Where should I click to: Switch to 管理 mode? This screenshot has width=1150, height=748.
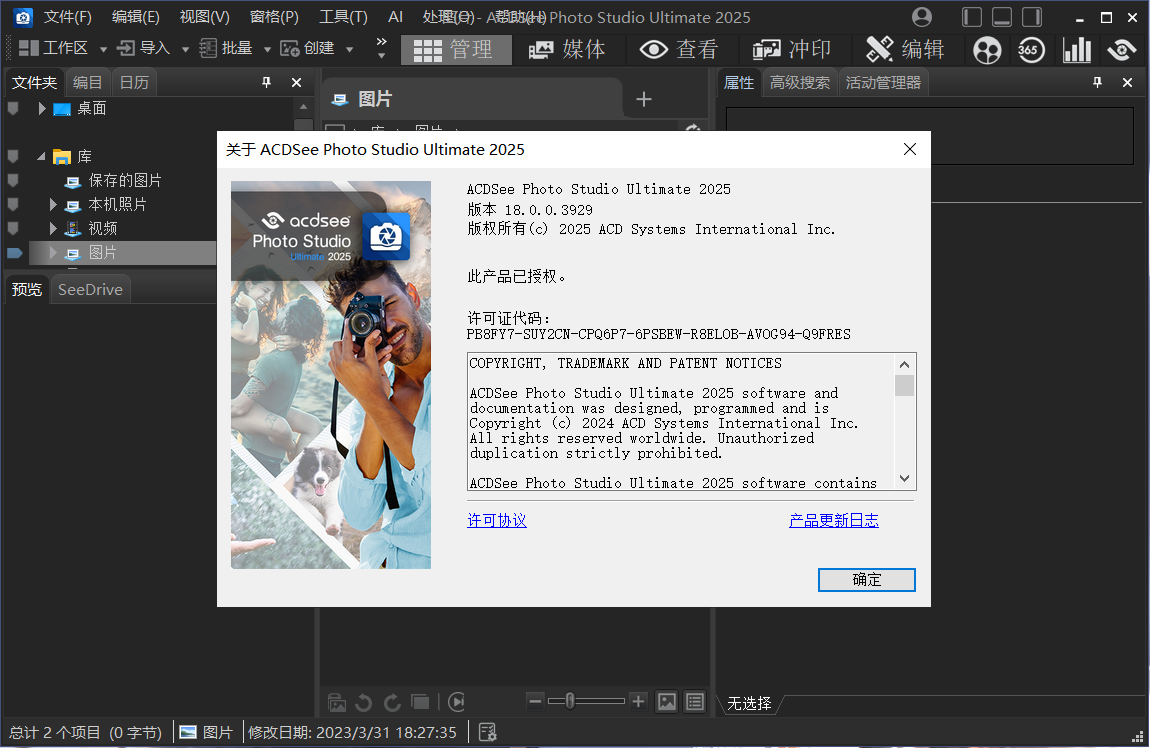[455, 50]
